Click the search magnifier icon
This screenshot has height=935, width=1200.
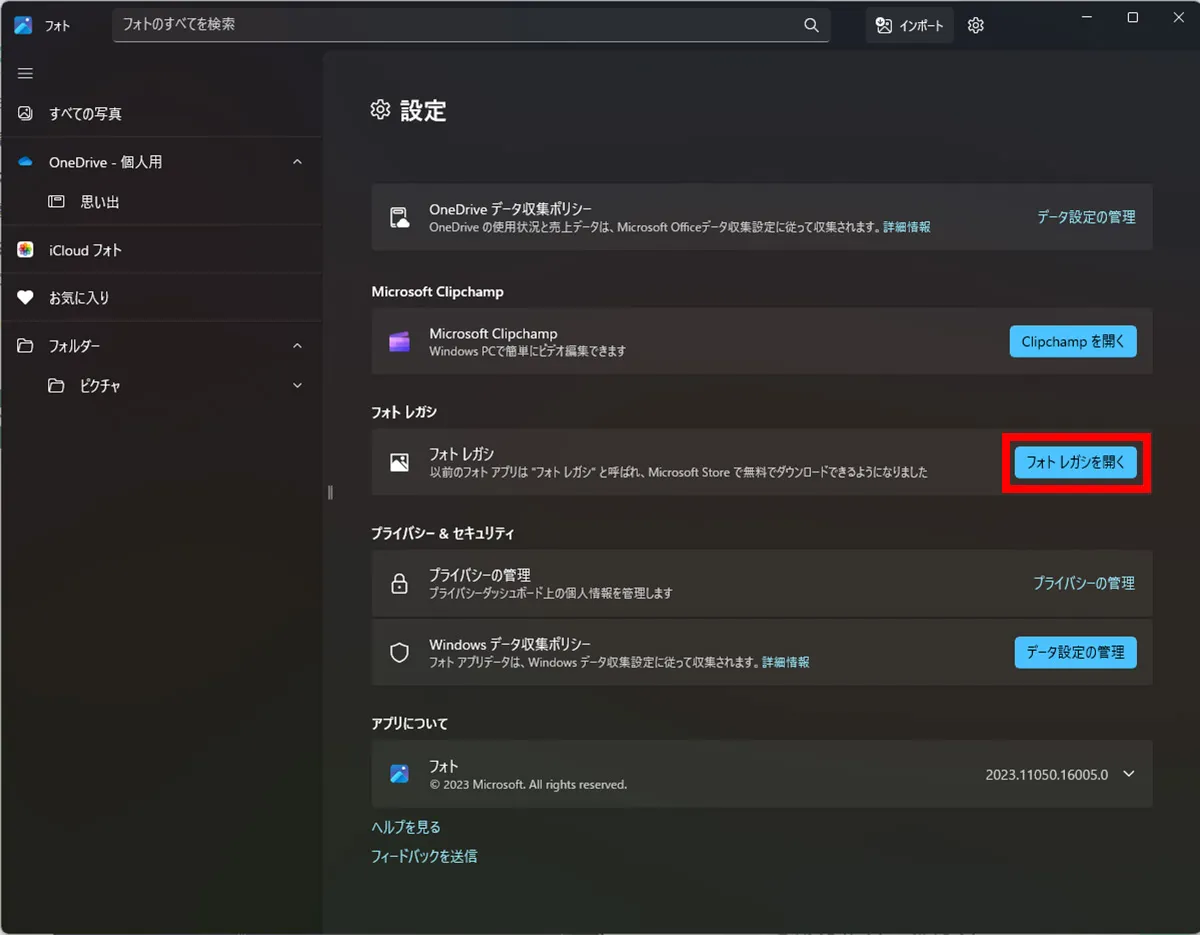tap(810, 25)
